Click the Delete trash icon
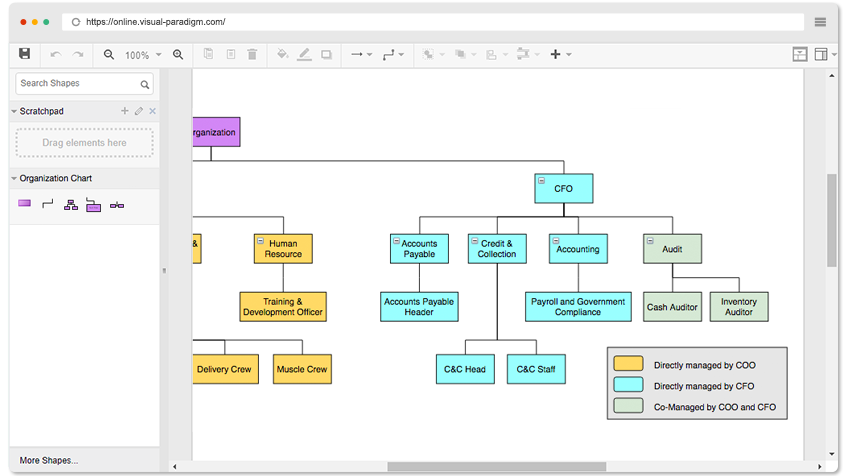Screen dimensions: 848x476 252,54
